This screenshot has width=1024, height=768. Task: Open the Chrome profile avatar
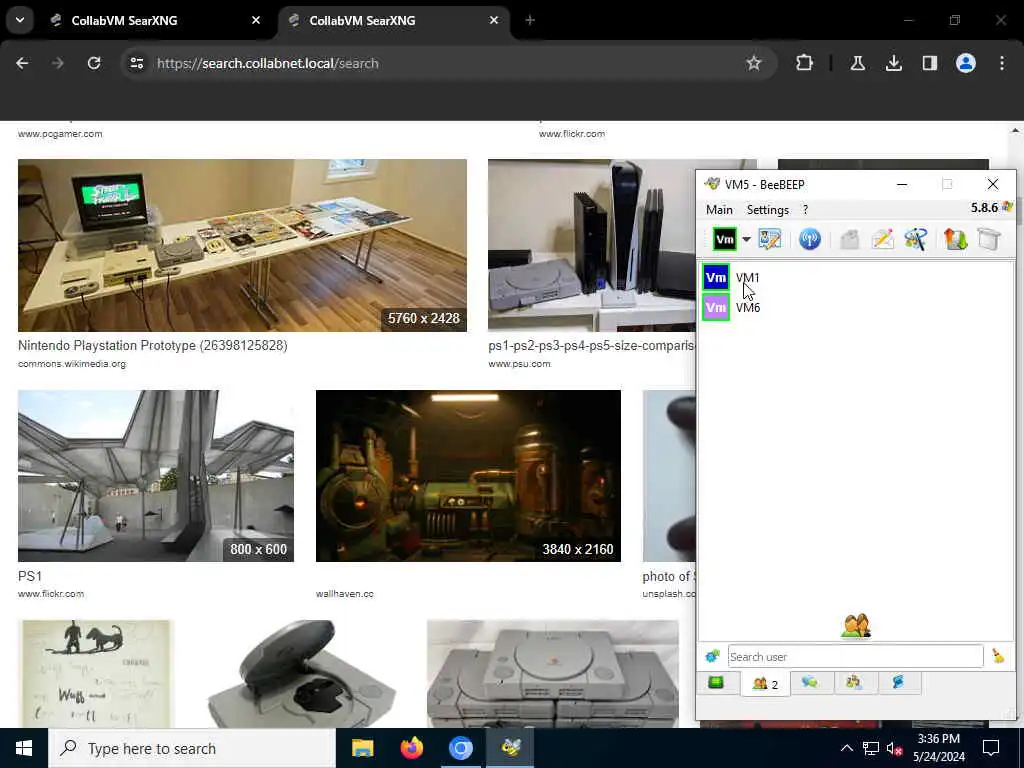[966, 63]
